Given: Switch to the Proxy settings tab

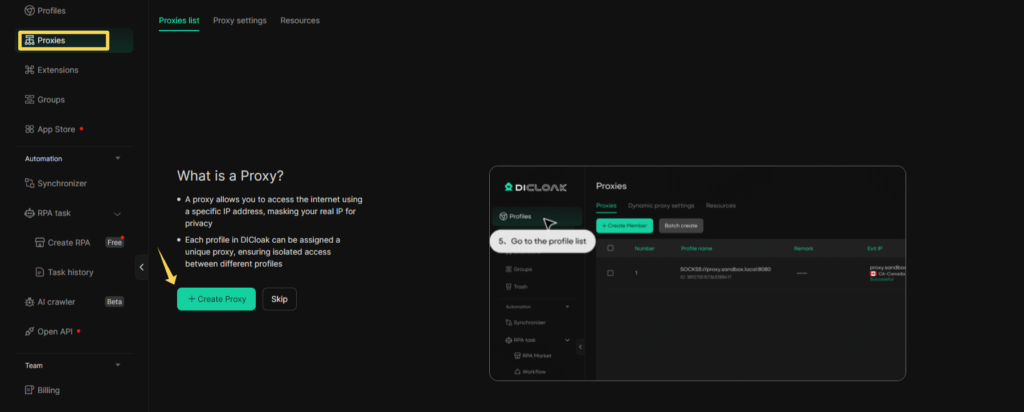Looking at the screenshot, I should (240, 20).
